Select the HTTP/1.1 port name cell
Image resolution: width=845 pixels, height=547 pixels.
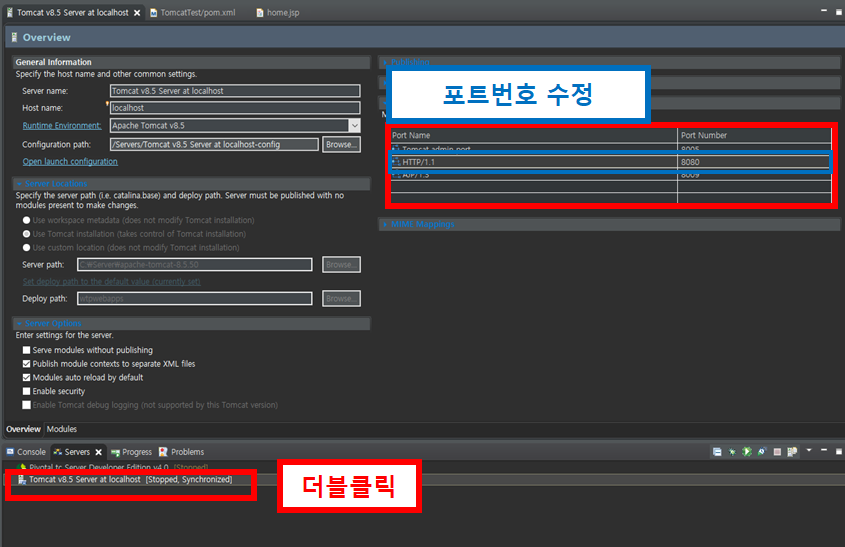[x=534, y=162]
